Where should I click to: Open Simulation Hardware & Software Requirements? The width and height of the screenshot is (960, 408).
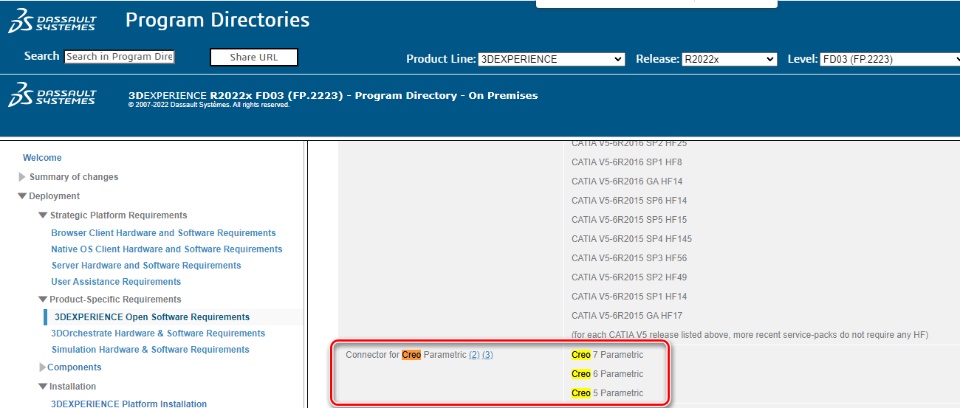[x=150, y=349]
